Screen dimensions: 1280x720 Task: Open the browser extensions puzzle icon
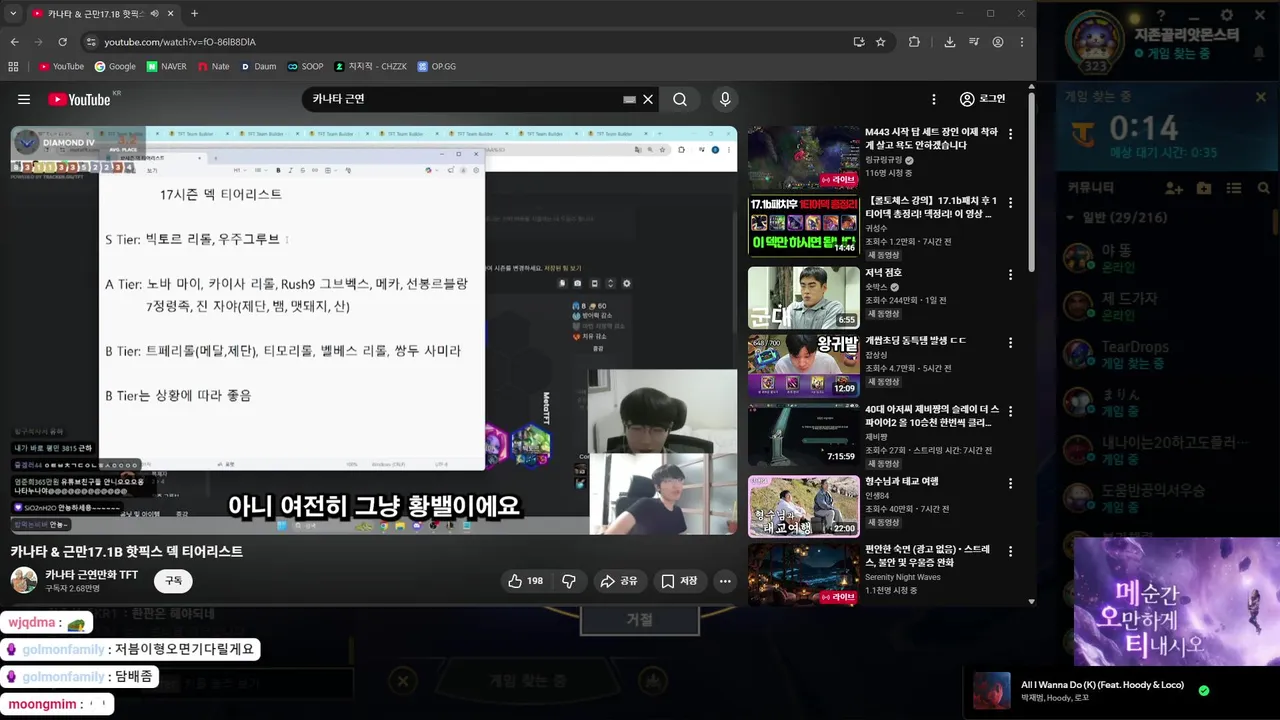pos(914,42)
